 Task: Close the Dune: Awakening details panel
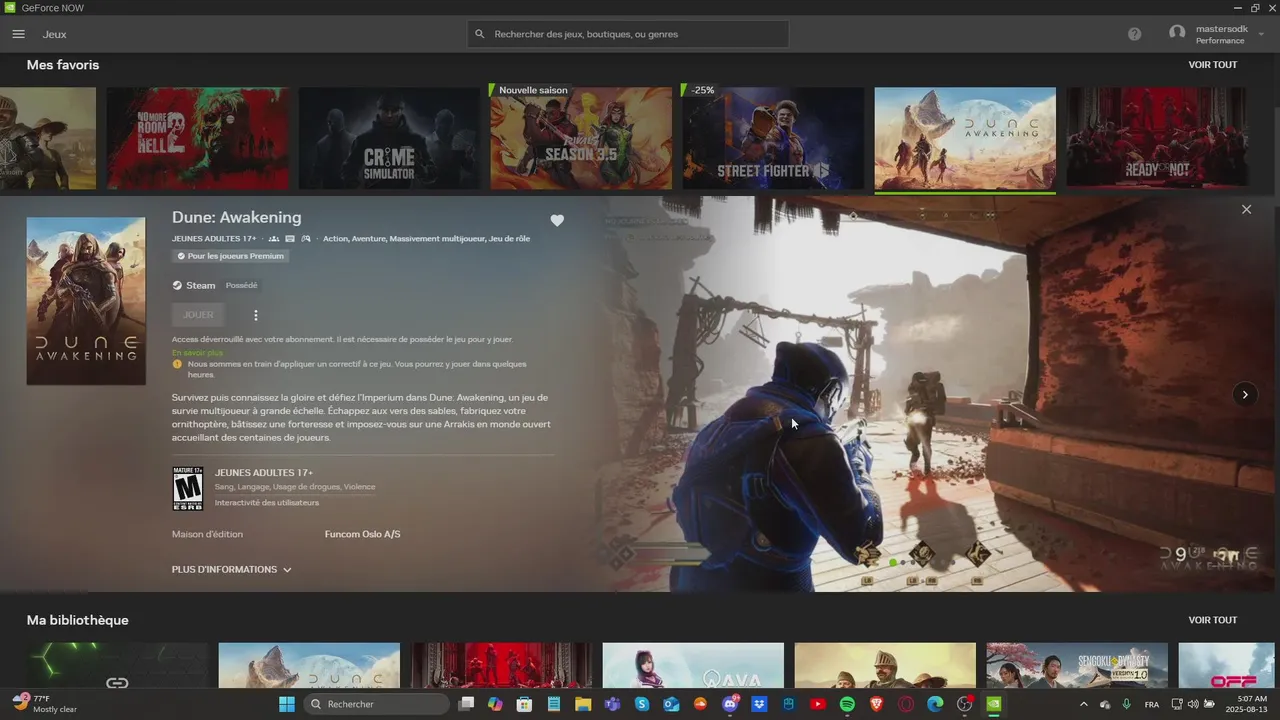[x=1246, y=209]
